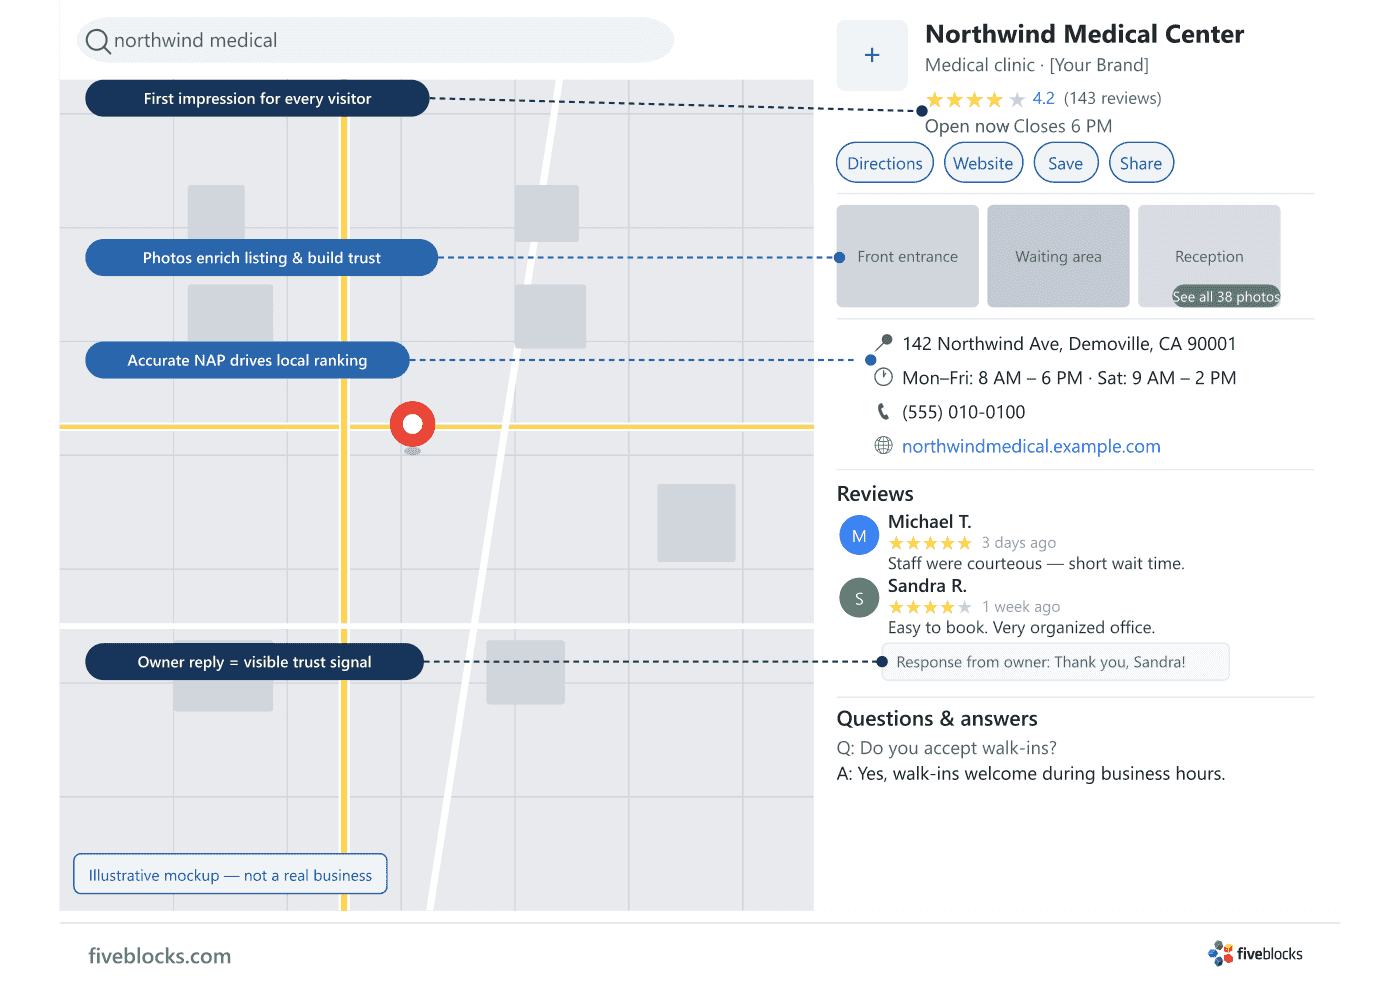The image size is (1400, 996).
Task: Click Questions & answers heading
Action: (937, 719)
